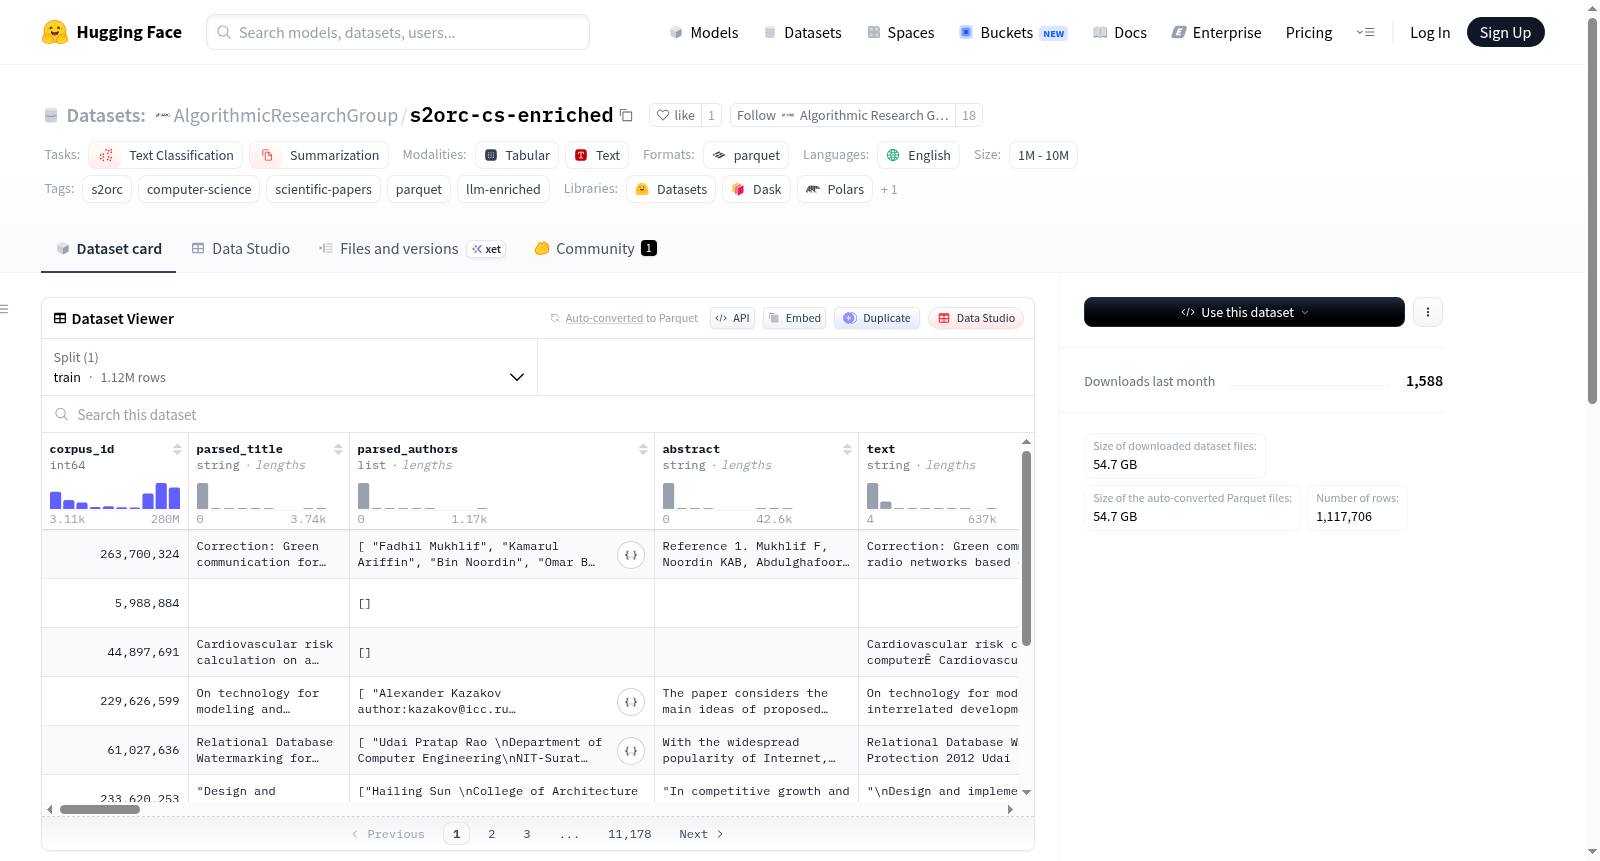
Task: Go to Buckets in top navigation
Action: point(1013,32)
